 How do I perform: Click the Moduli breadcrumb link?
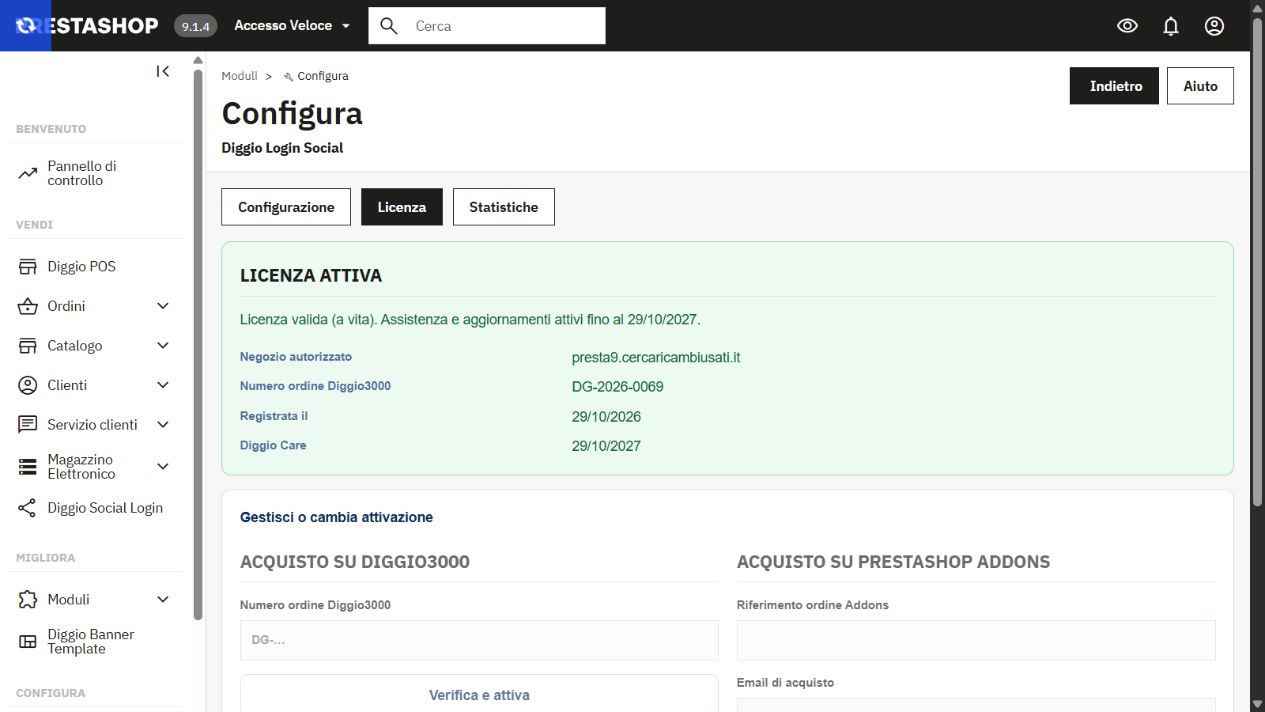(240, 76)
